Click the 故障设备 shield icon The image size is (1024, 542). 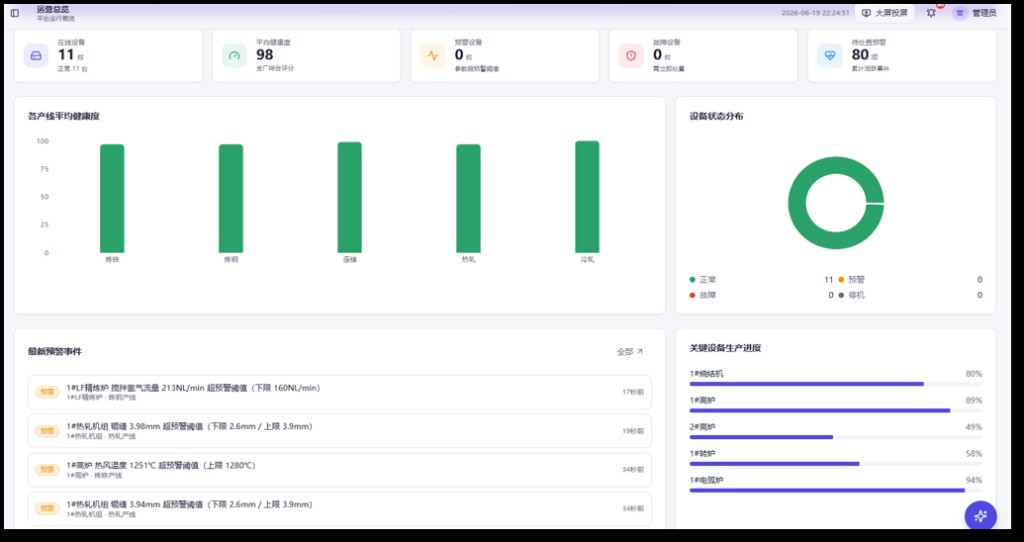631,56
